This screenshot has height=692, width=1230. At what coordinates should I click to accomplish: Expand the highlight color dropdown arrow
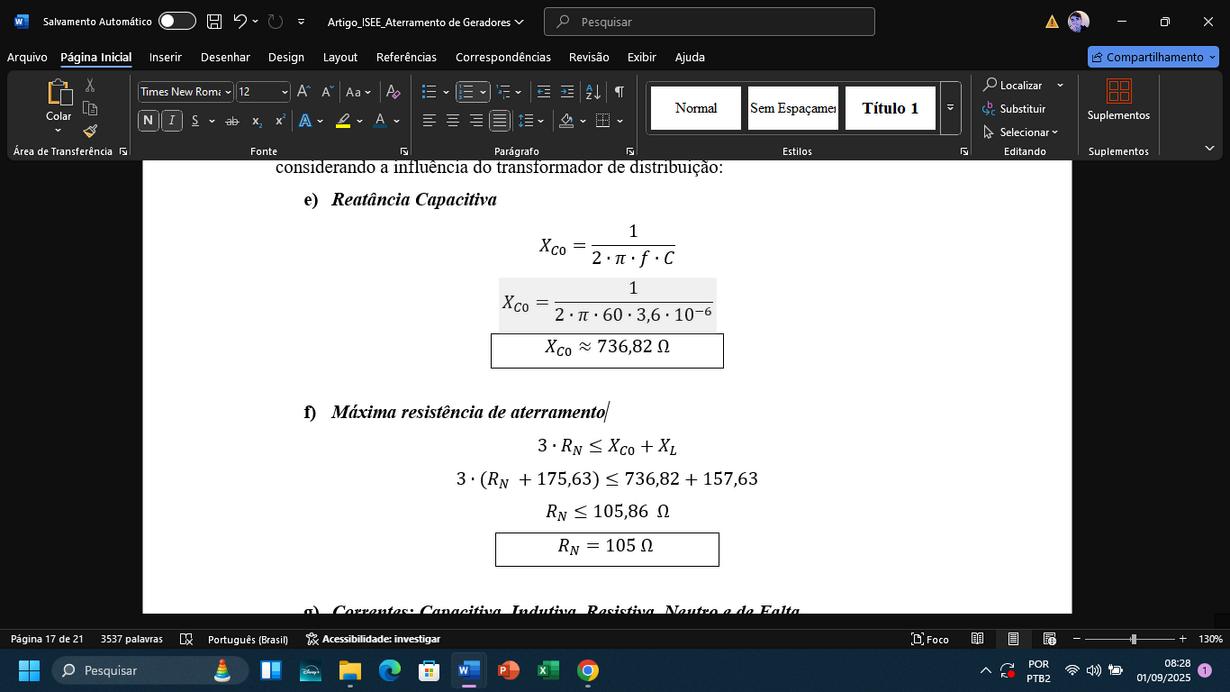(359, 121)
